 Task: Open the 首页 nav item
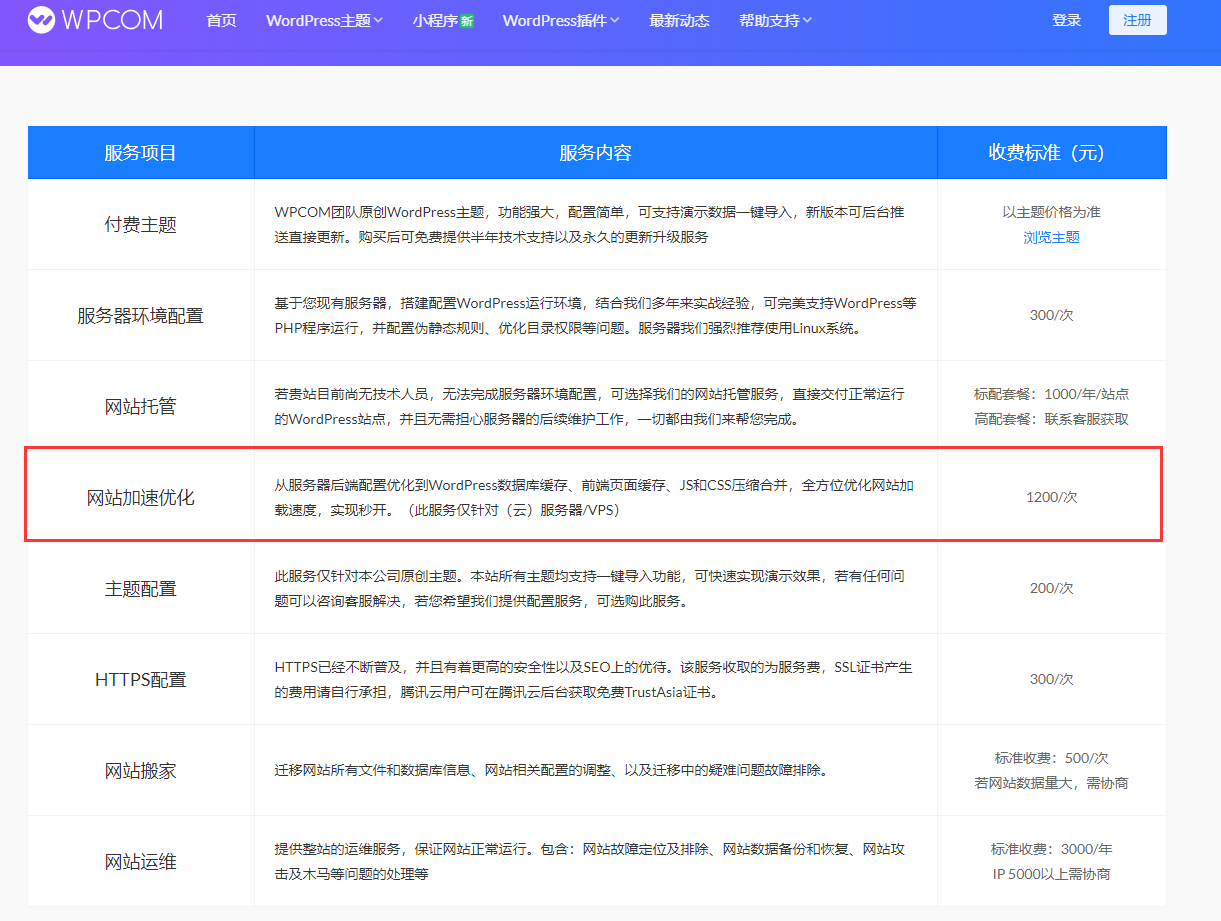[221, 20]
